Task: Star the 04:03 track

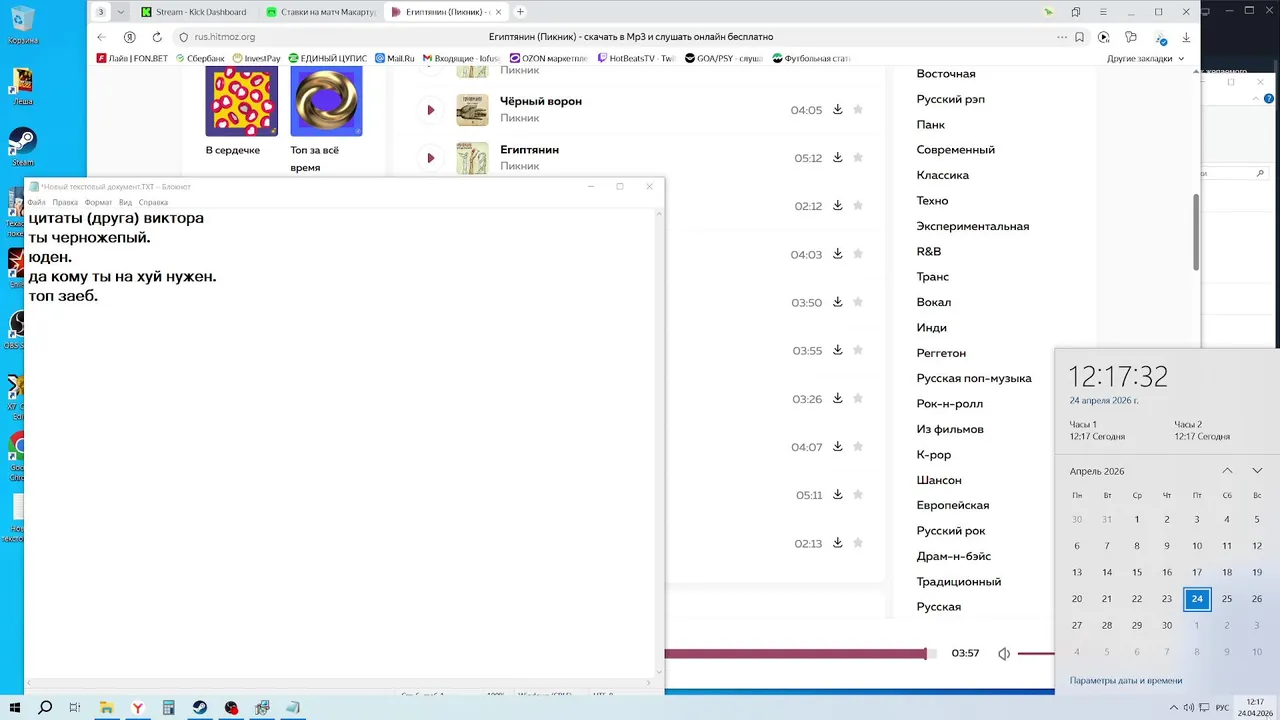Action: tap(858, 254)
